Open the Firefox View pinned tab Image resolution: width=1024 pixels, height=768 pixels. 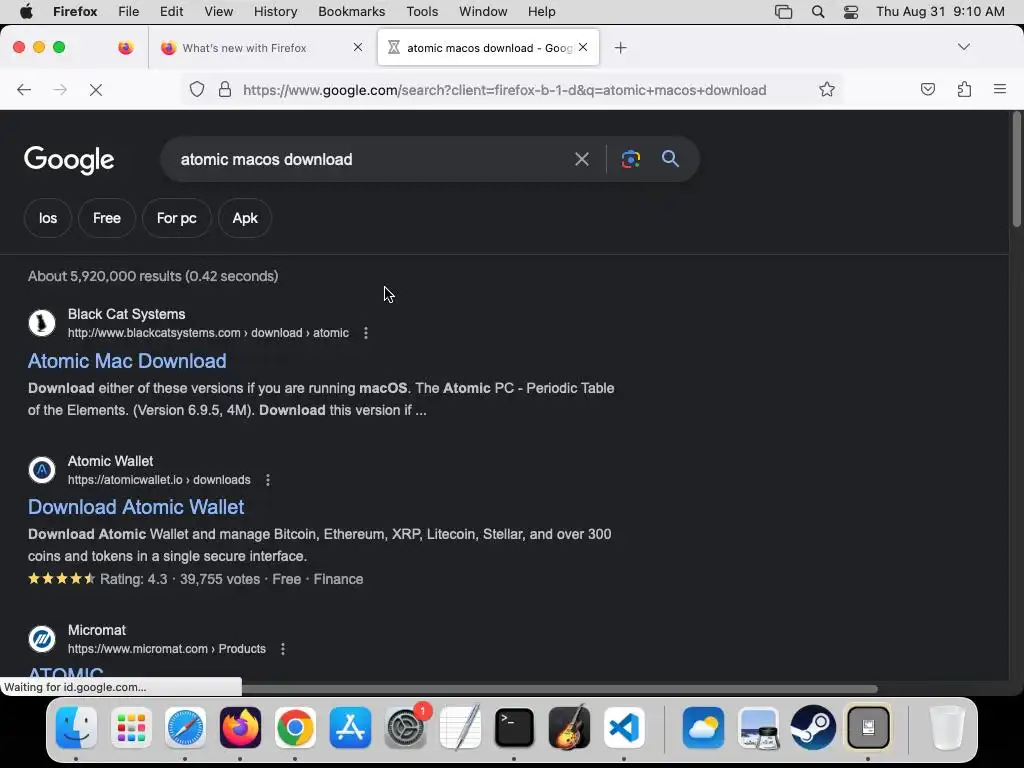click(x=126, y=48)
